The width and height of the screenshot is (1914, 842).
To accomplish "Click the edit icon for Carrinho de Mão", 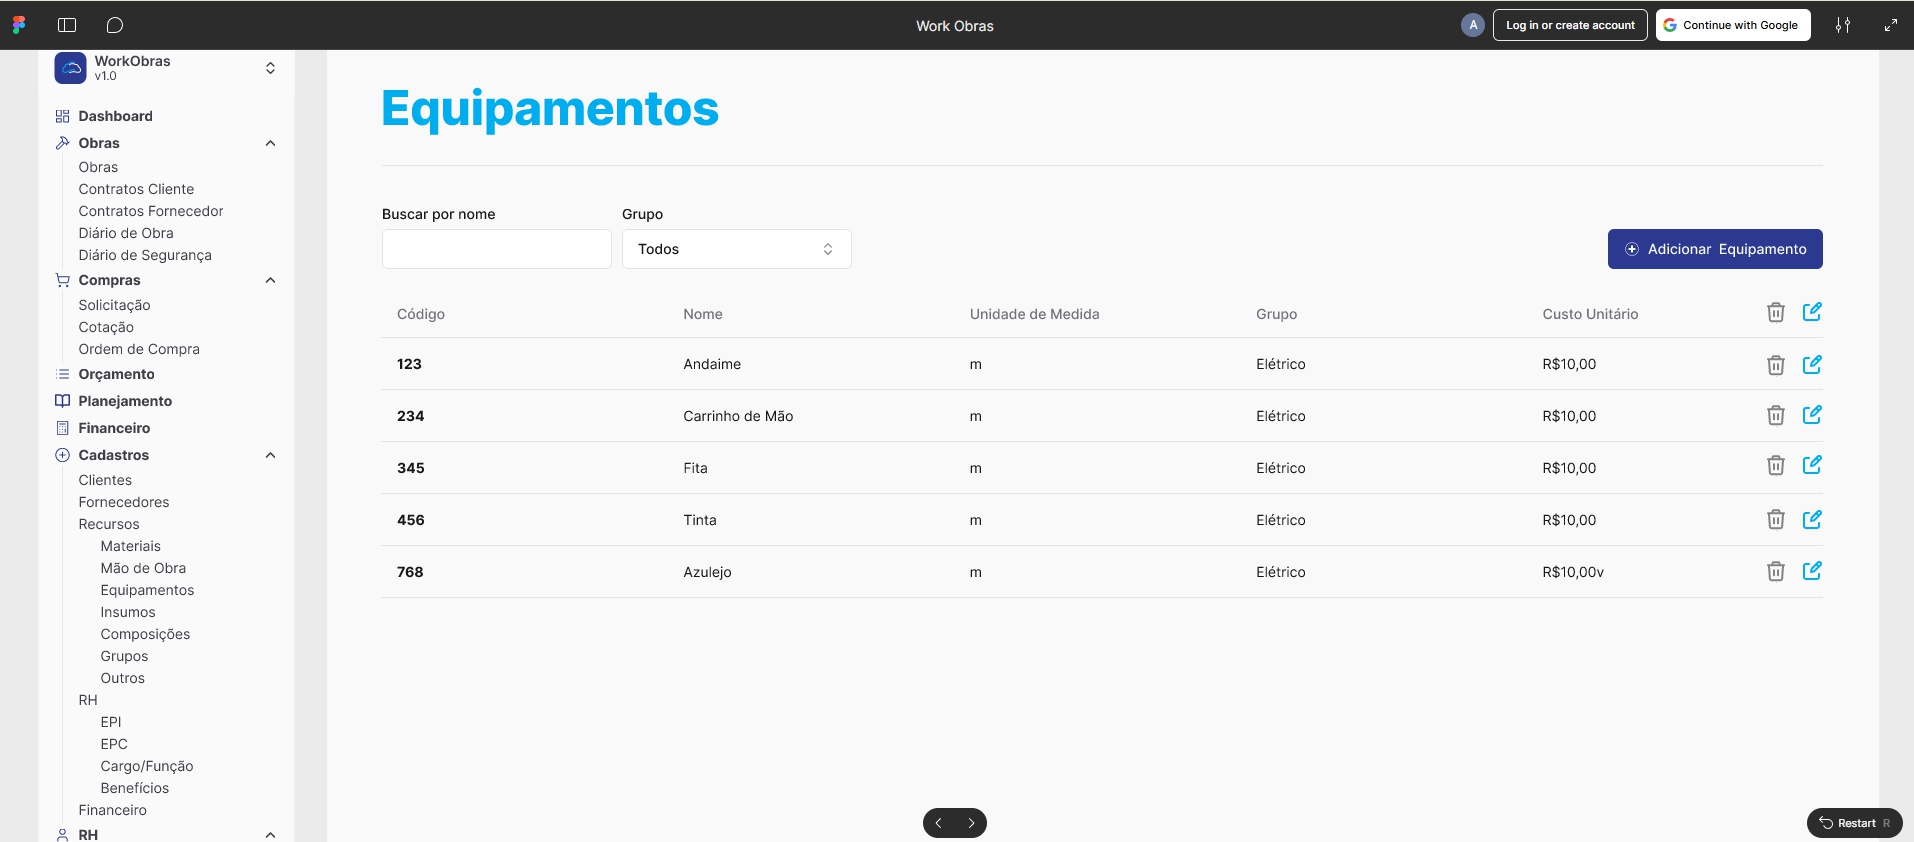I will [1811, 415].
